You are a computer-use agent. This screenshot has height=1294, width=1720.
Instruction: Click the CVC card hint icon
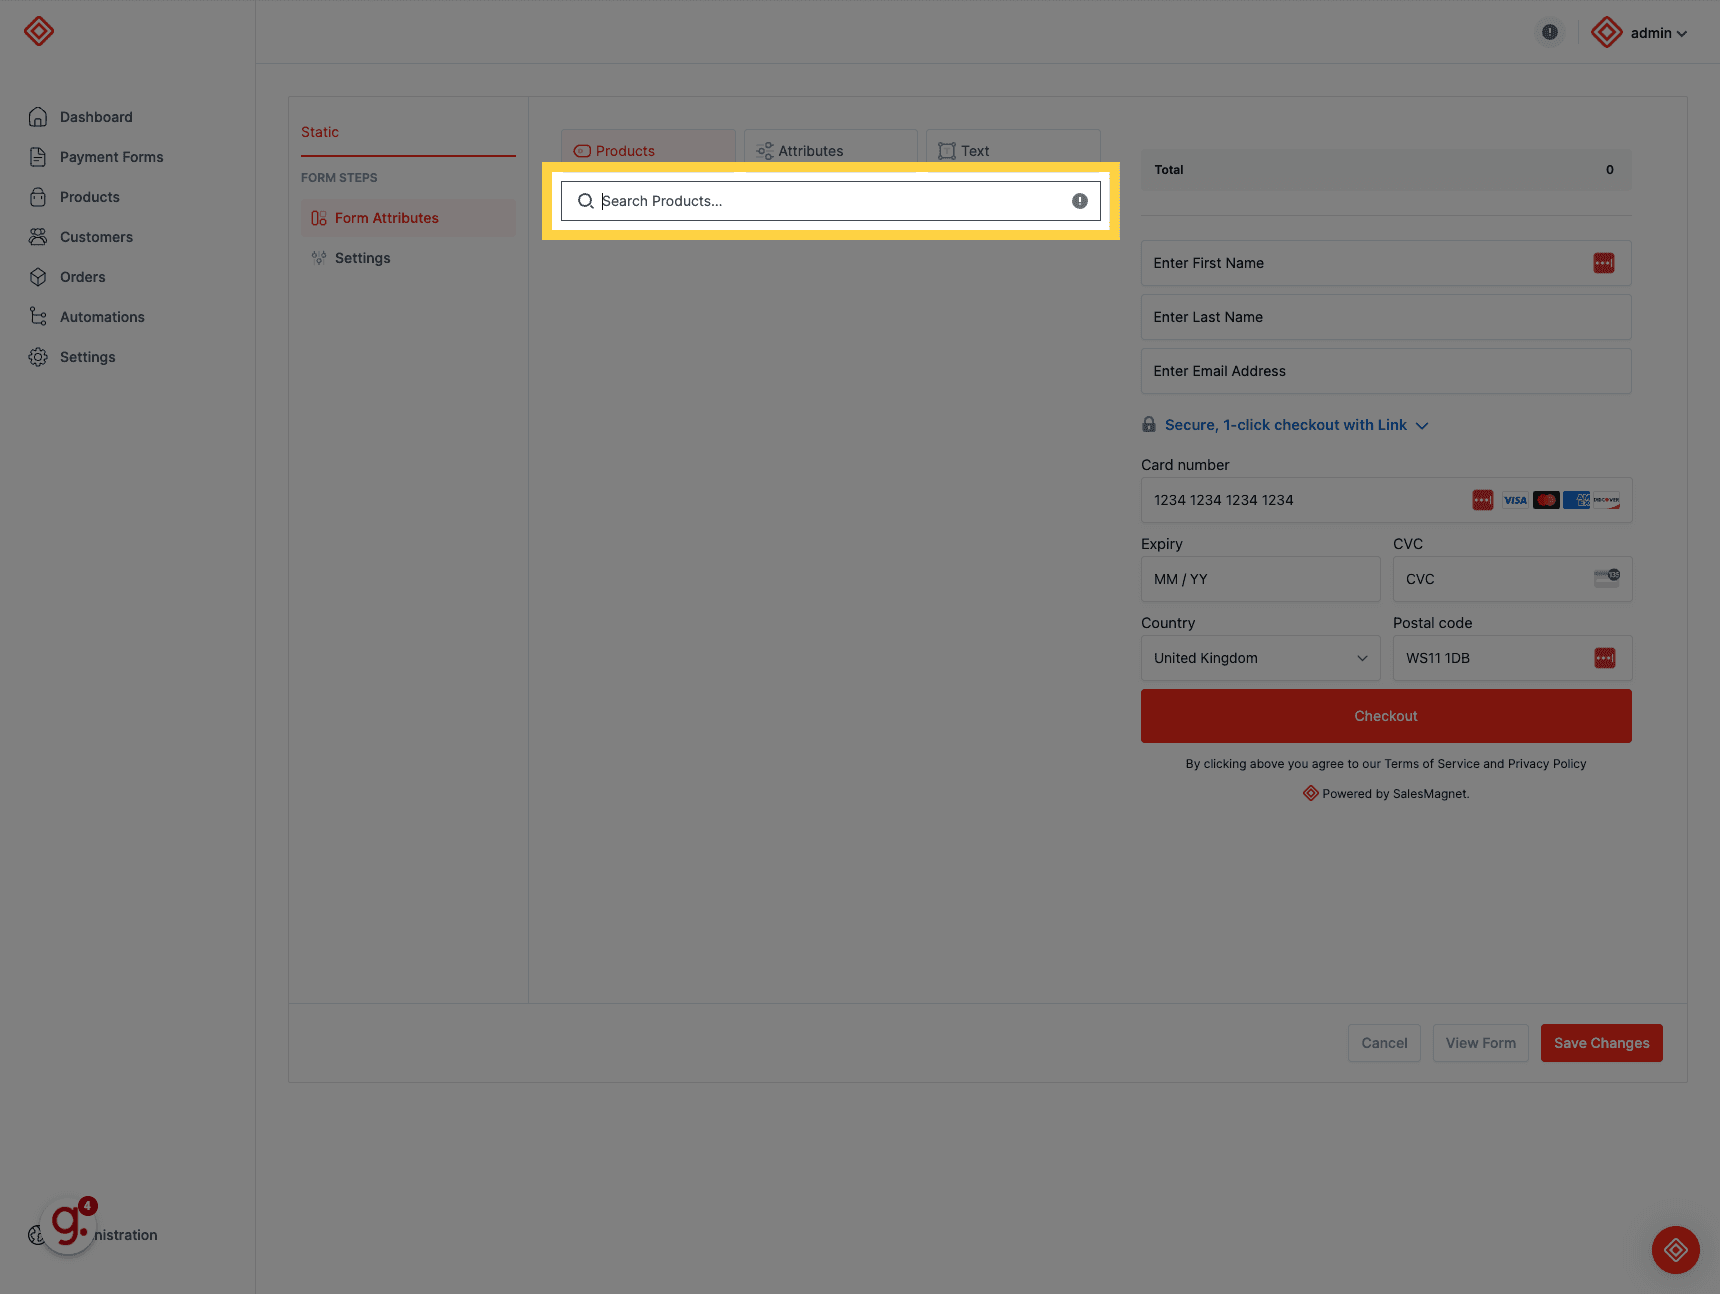(x=1607, y=578)
